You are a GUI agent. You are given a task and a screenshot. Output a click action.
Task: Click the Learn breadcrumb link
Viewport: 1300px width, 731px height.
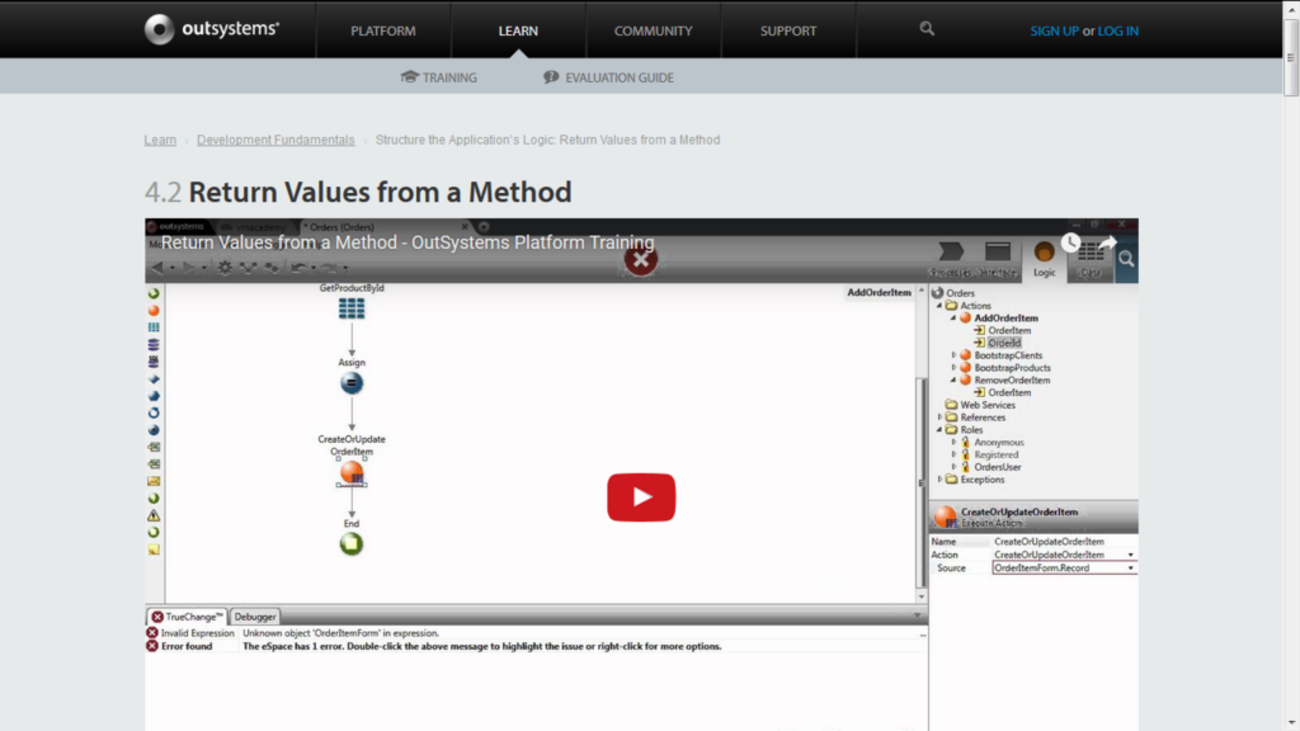160,140
